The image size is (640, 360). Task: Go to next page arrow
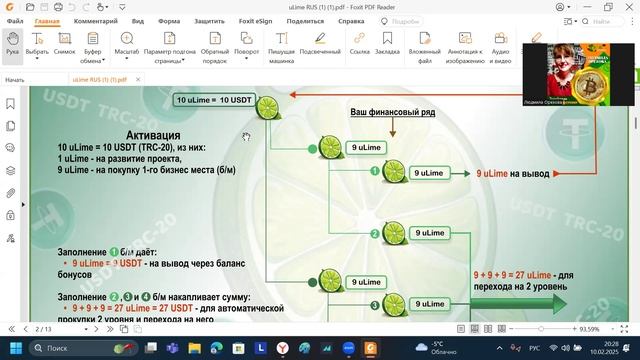pos(96,329)
